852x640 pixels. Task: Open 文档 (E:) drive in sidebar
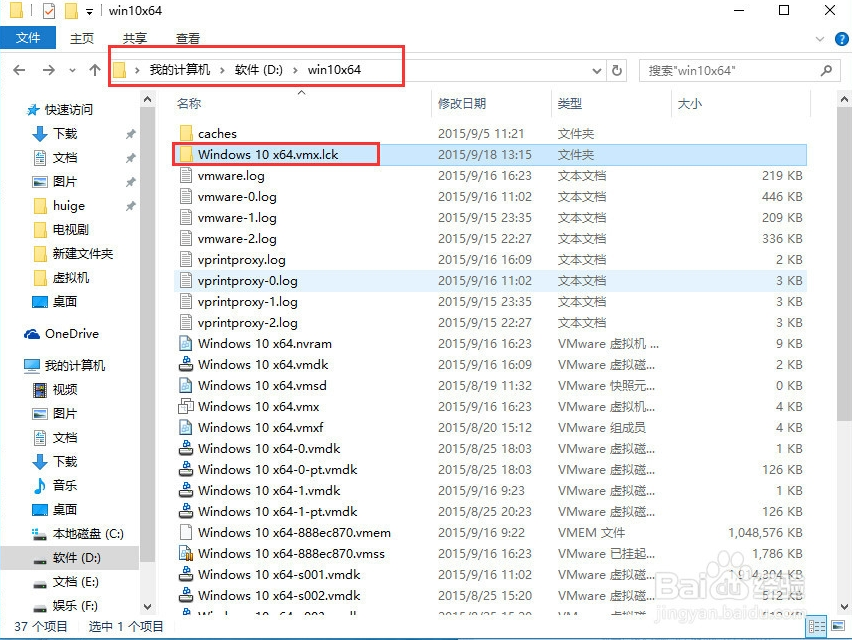click(x=76, y=582)
